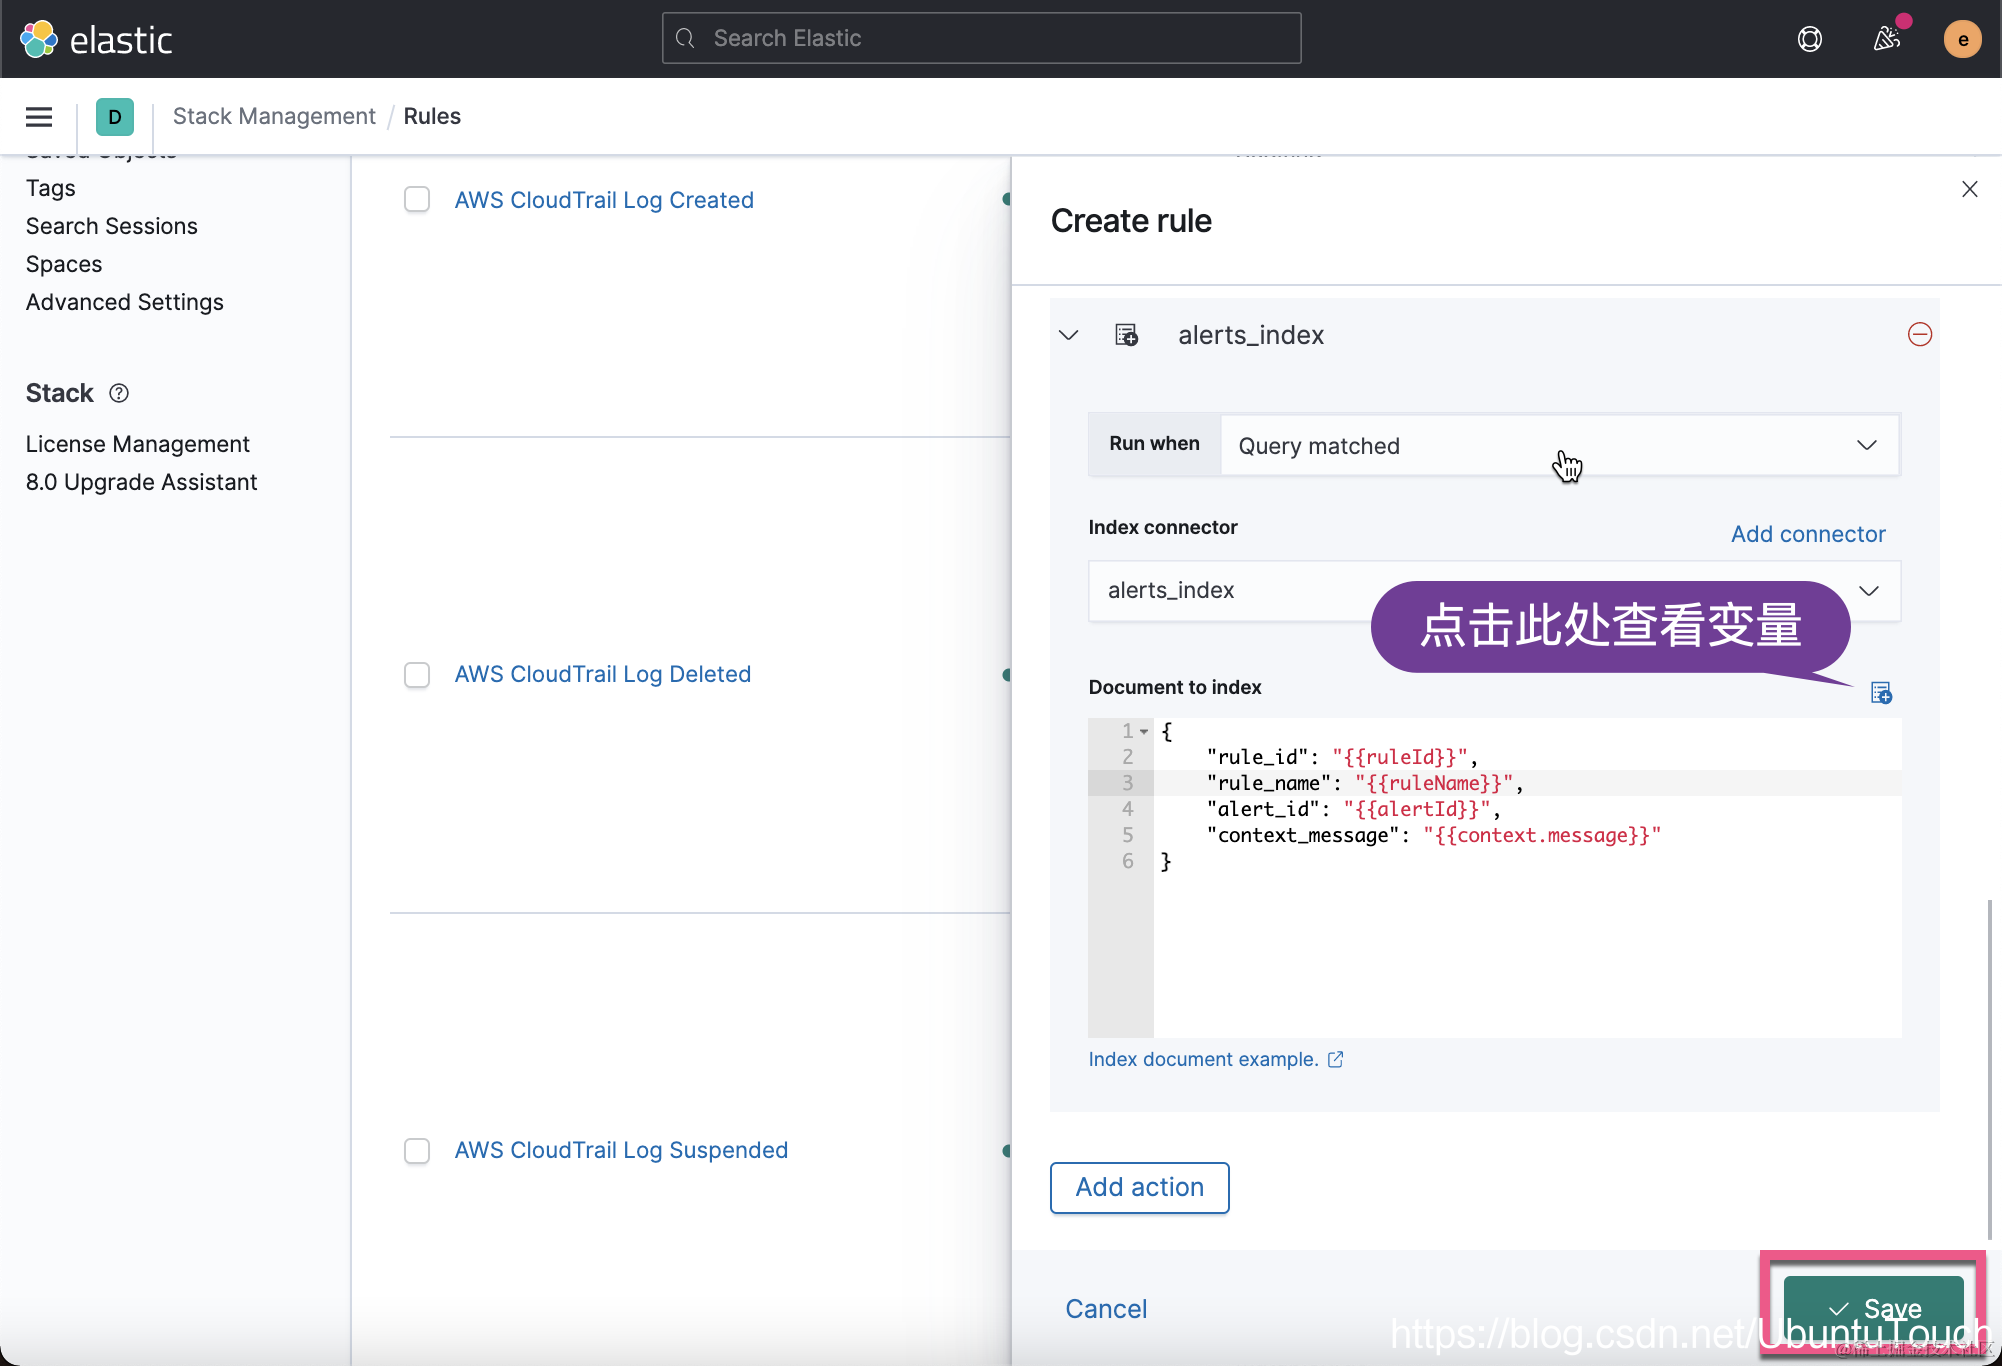The height and width of the screenshot is (1366, 2002).
Task: Check the AWS CloudTrail Log Deleted checkbox
Action: coord(417,675)
